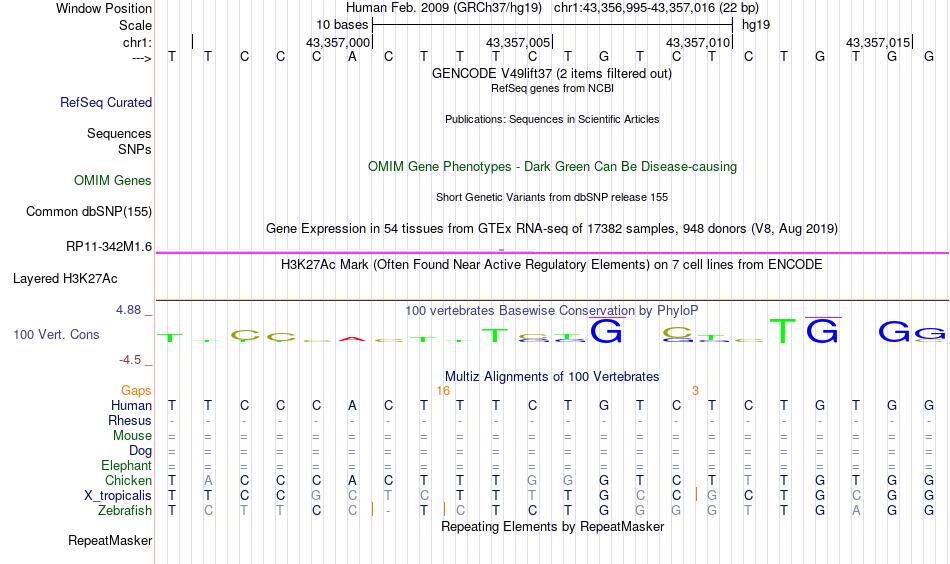Click the scale bar line

tap(553, 25)
